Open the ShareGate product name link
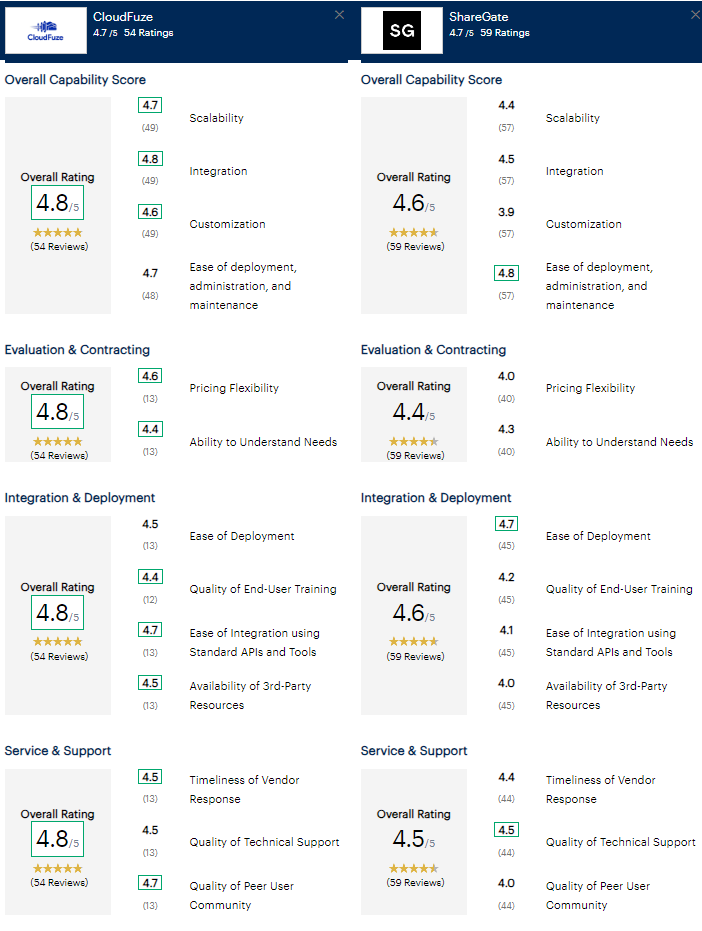This screenshot has width=702, height=931. (475, 17)
